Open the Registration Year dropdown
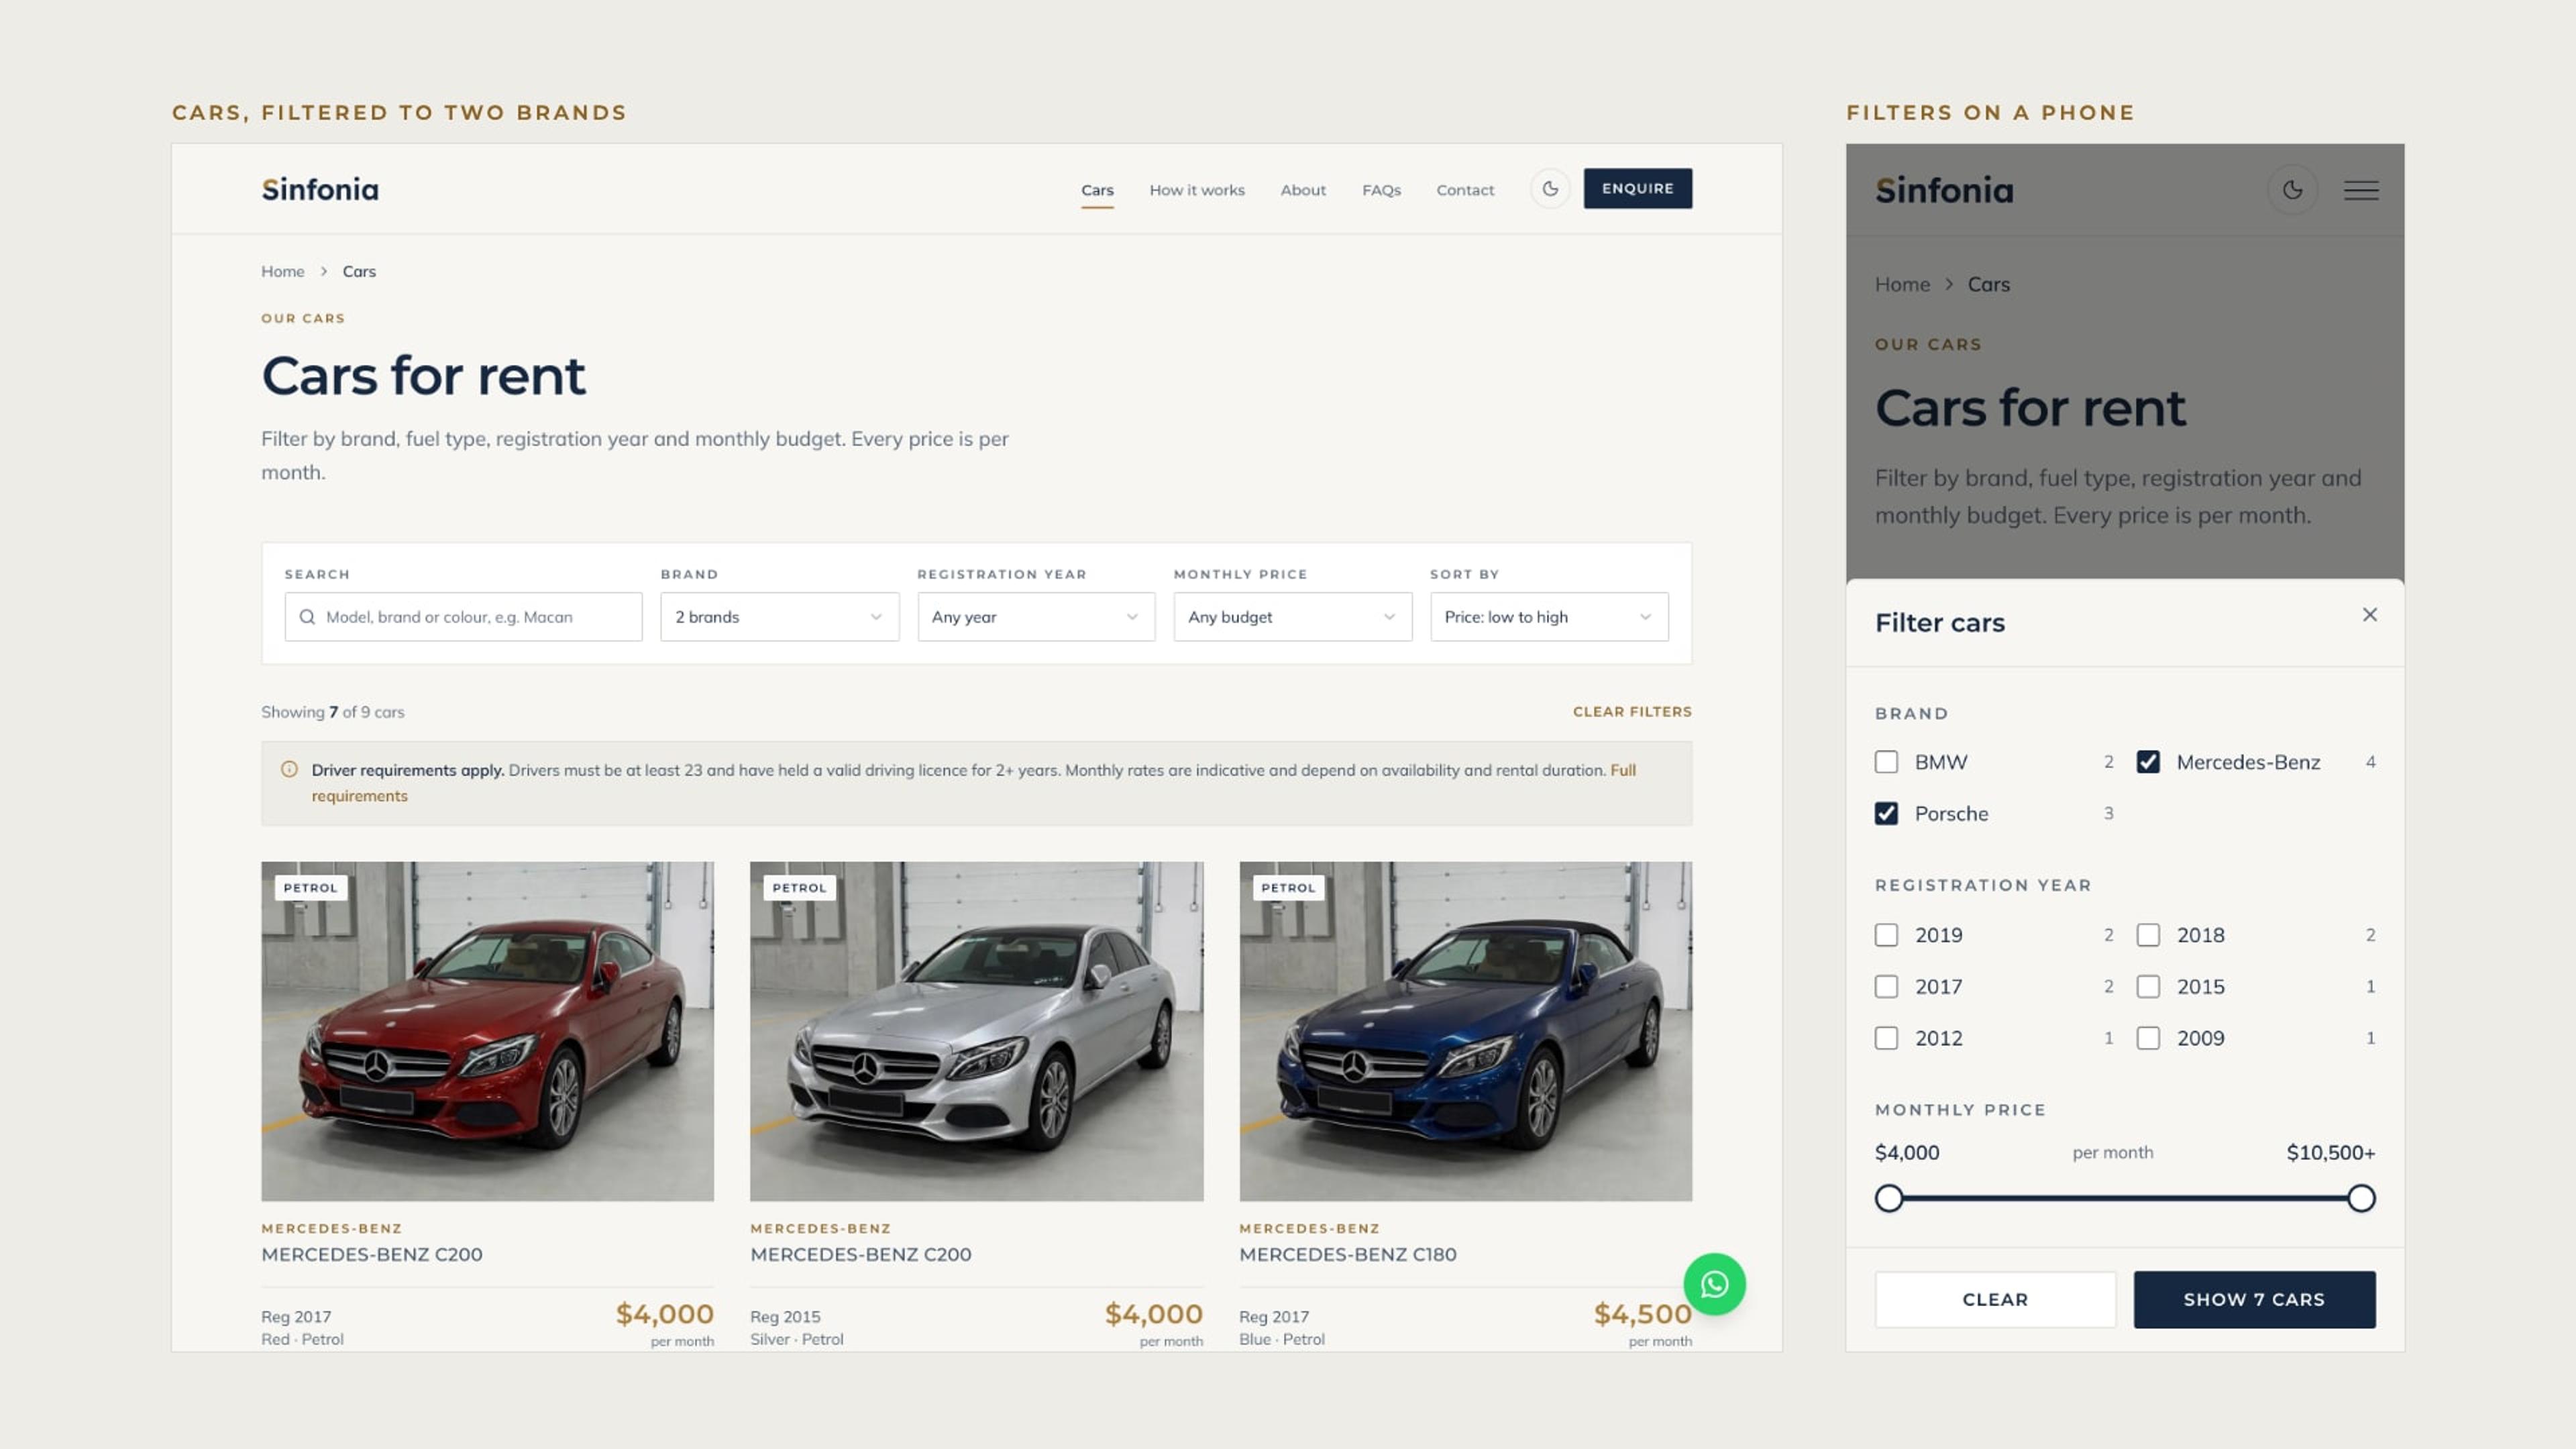The image size is (2576, 1449). pos(1036,617)
